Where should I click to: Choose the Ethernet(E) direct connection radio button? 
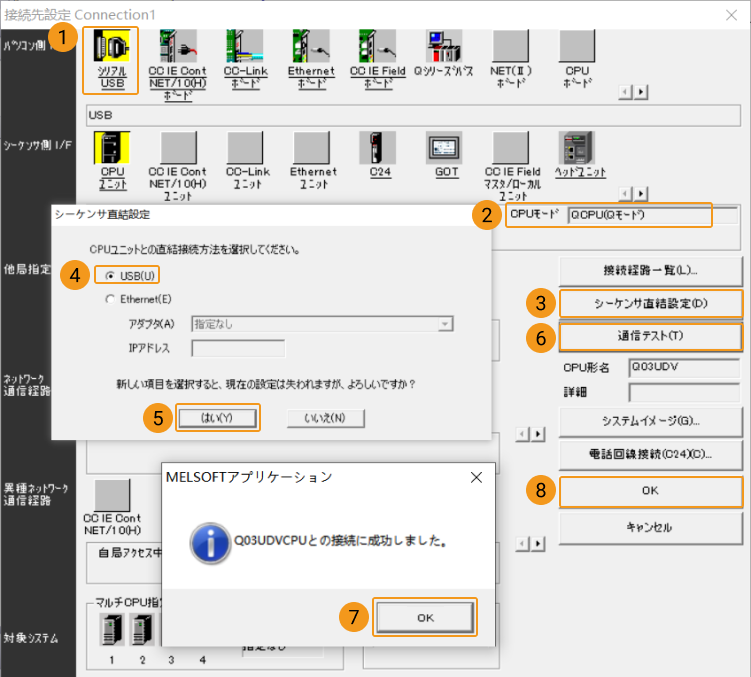(x=110, y=299)
